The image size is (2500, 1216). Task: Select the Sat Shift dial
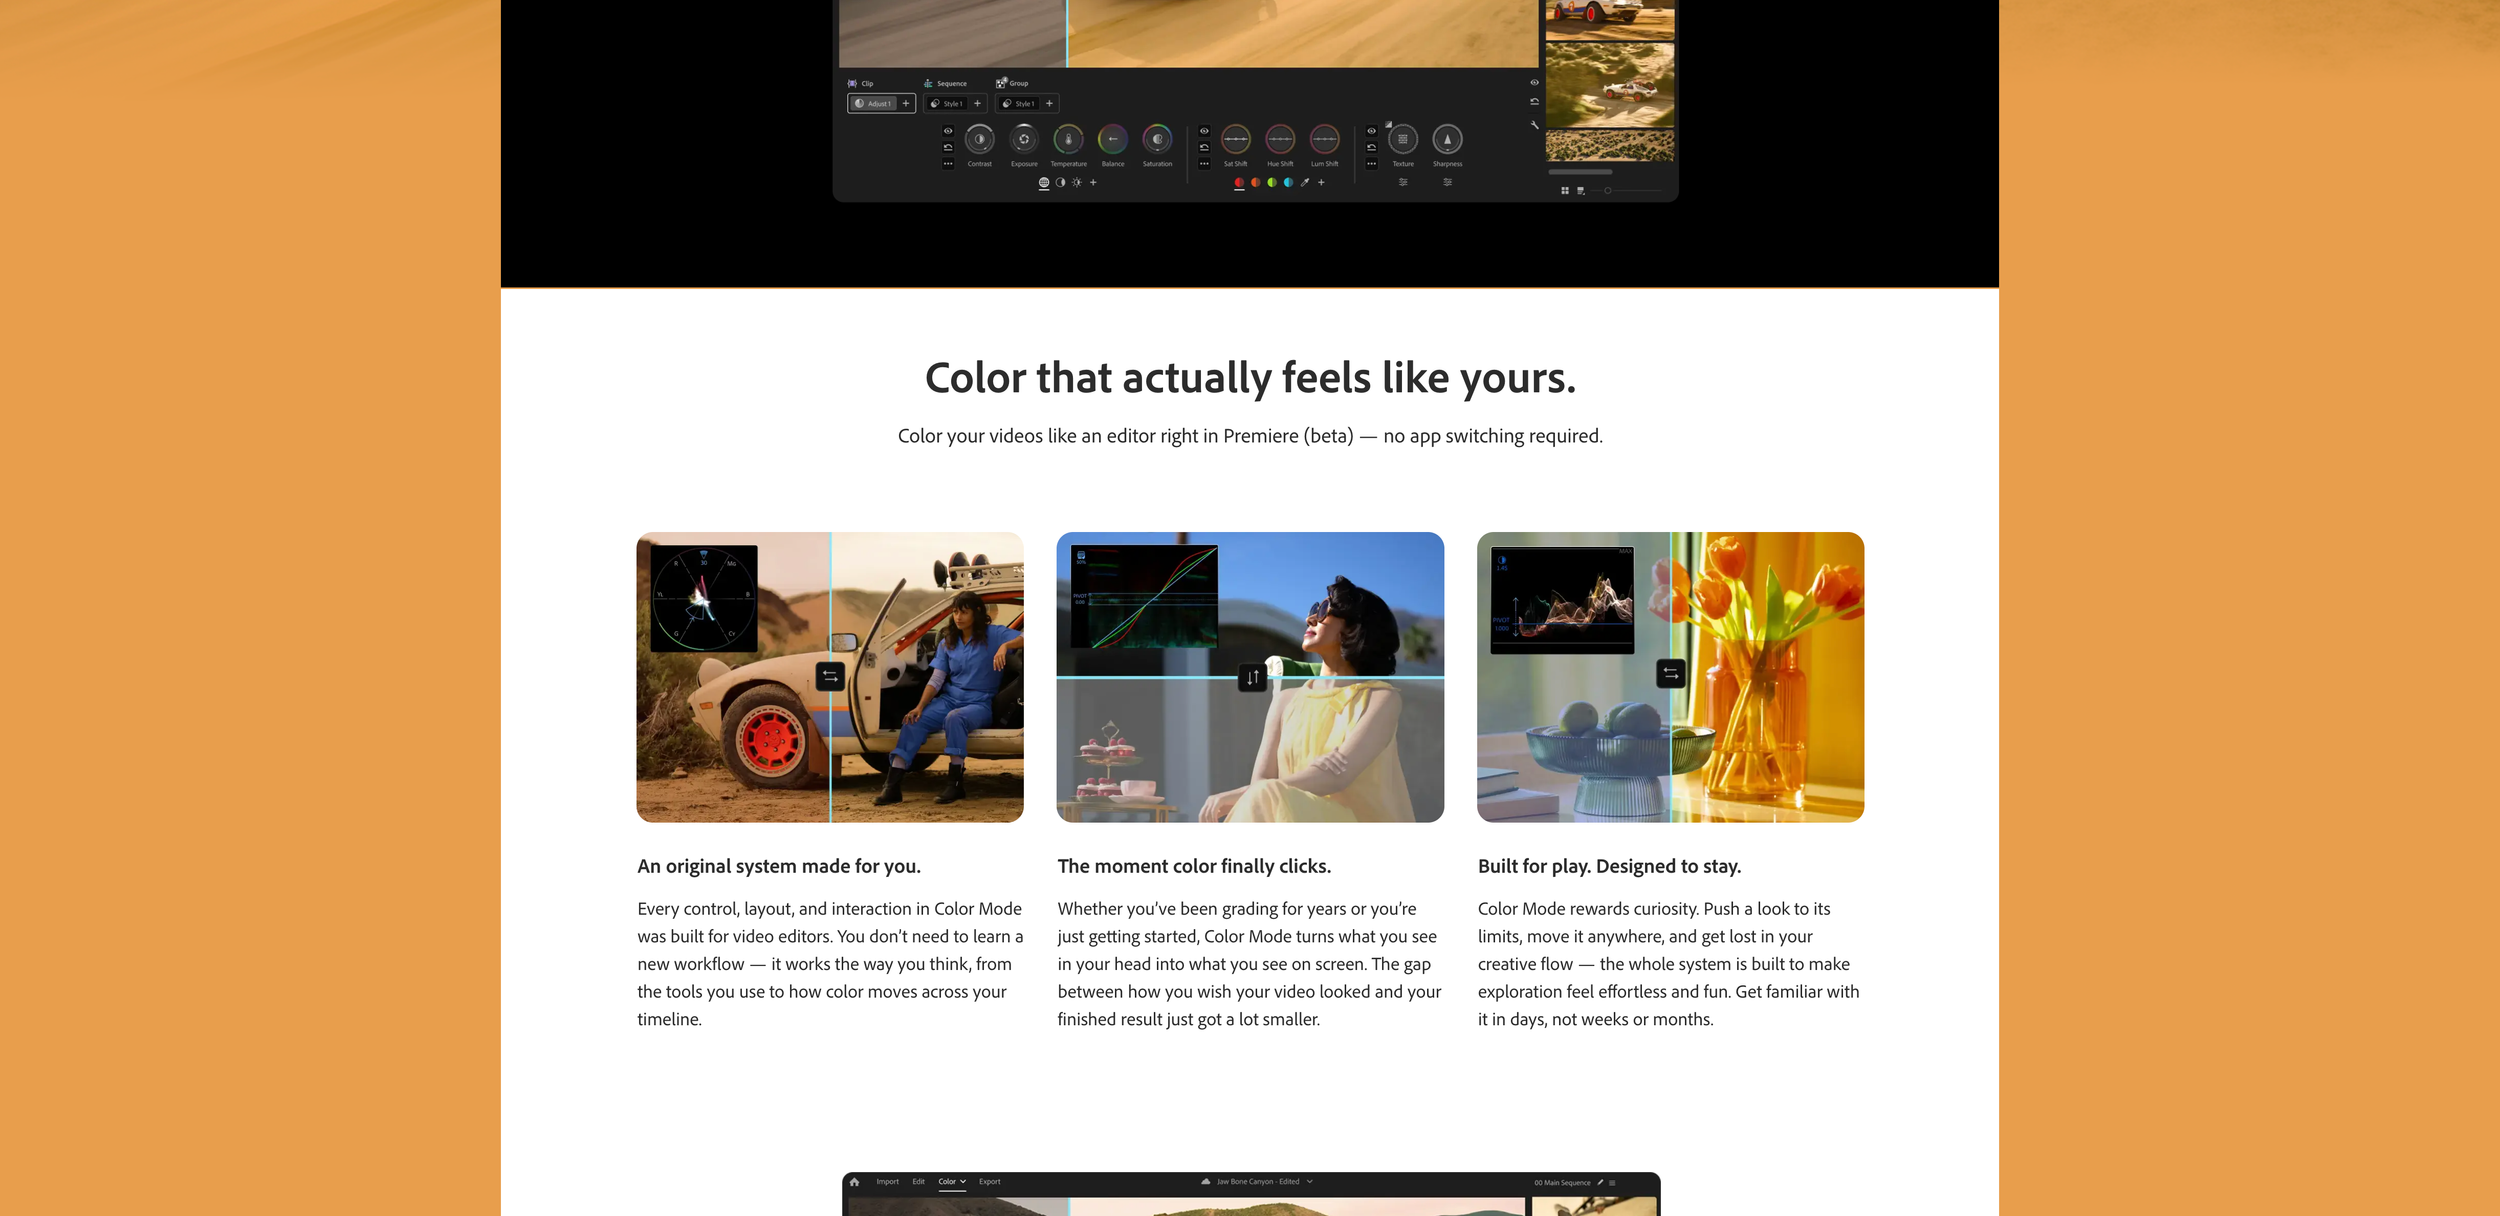click(x=1236, y=139)
